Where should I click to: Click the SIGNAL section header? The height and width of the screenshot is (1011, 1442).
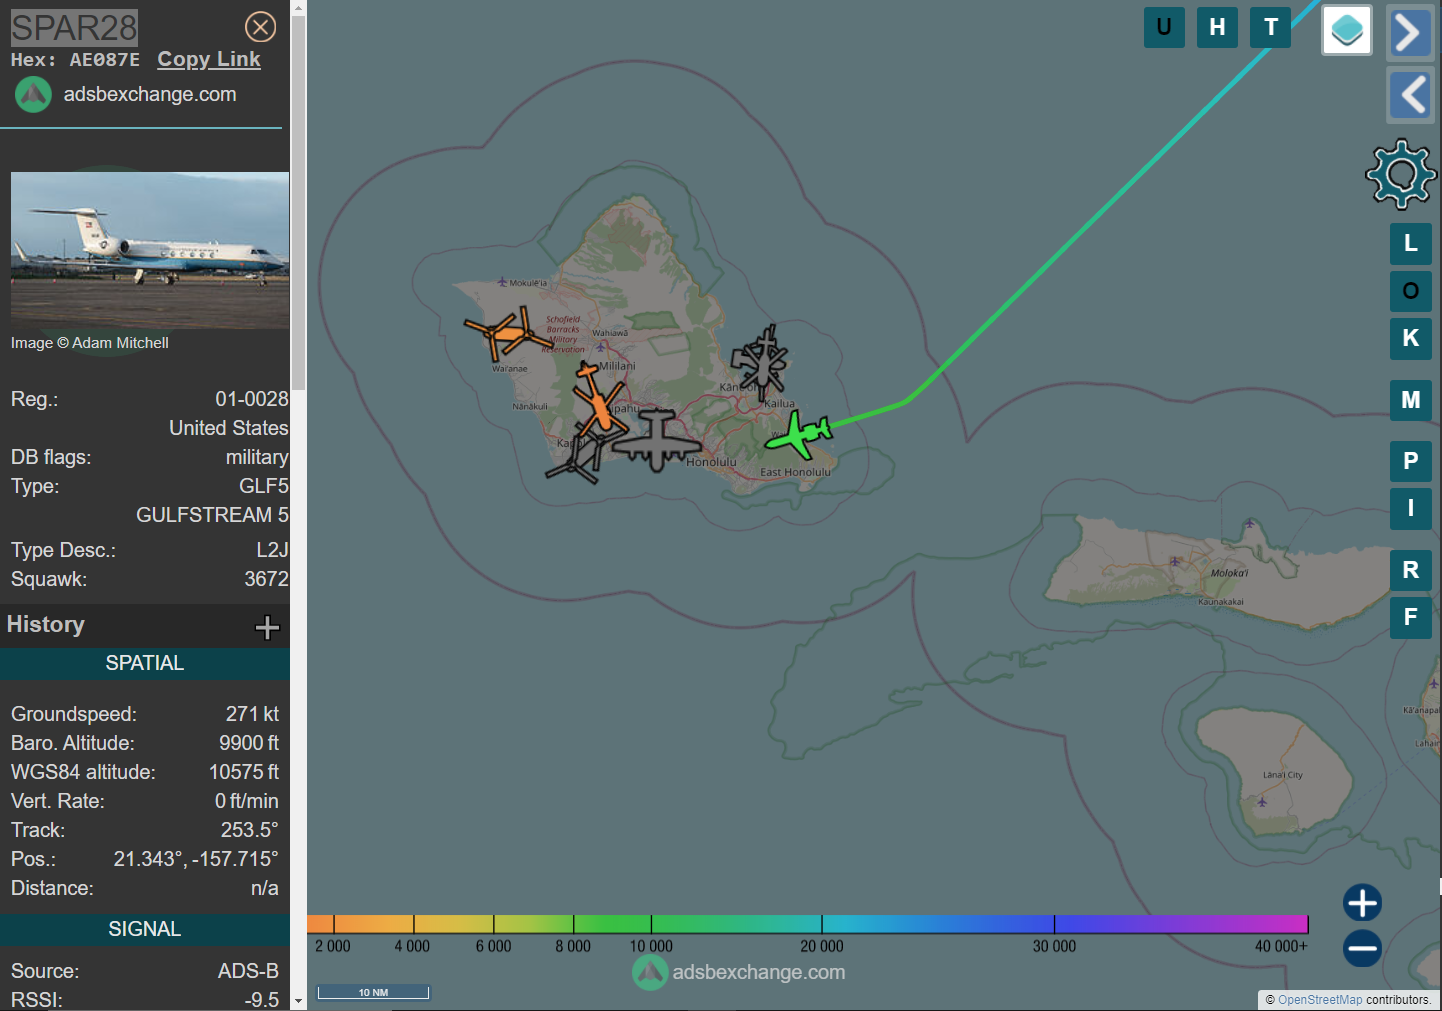tap(145, 929)
